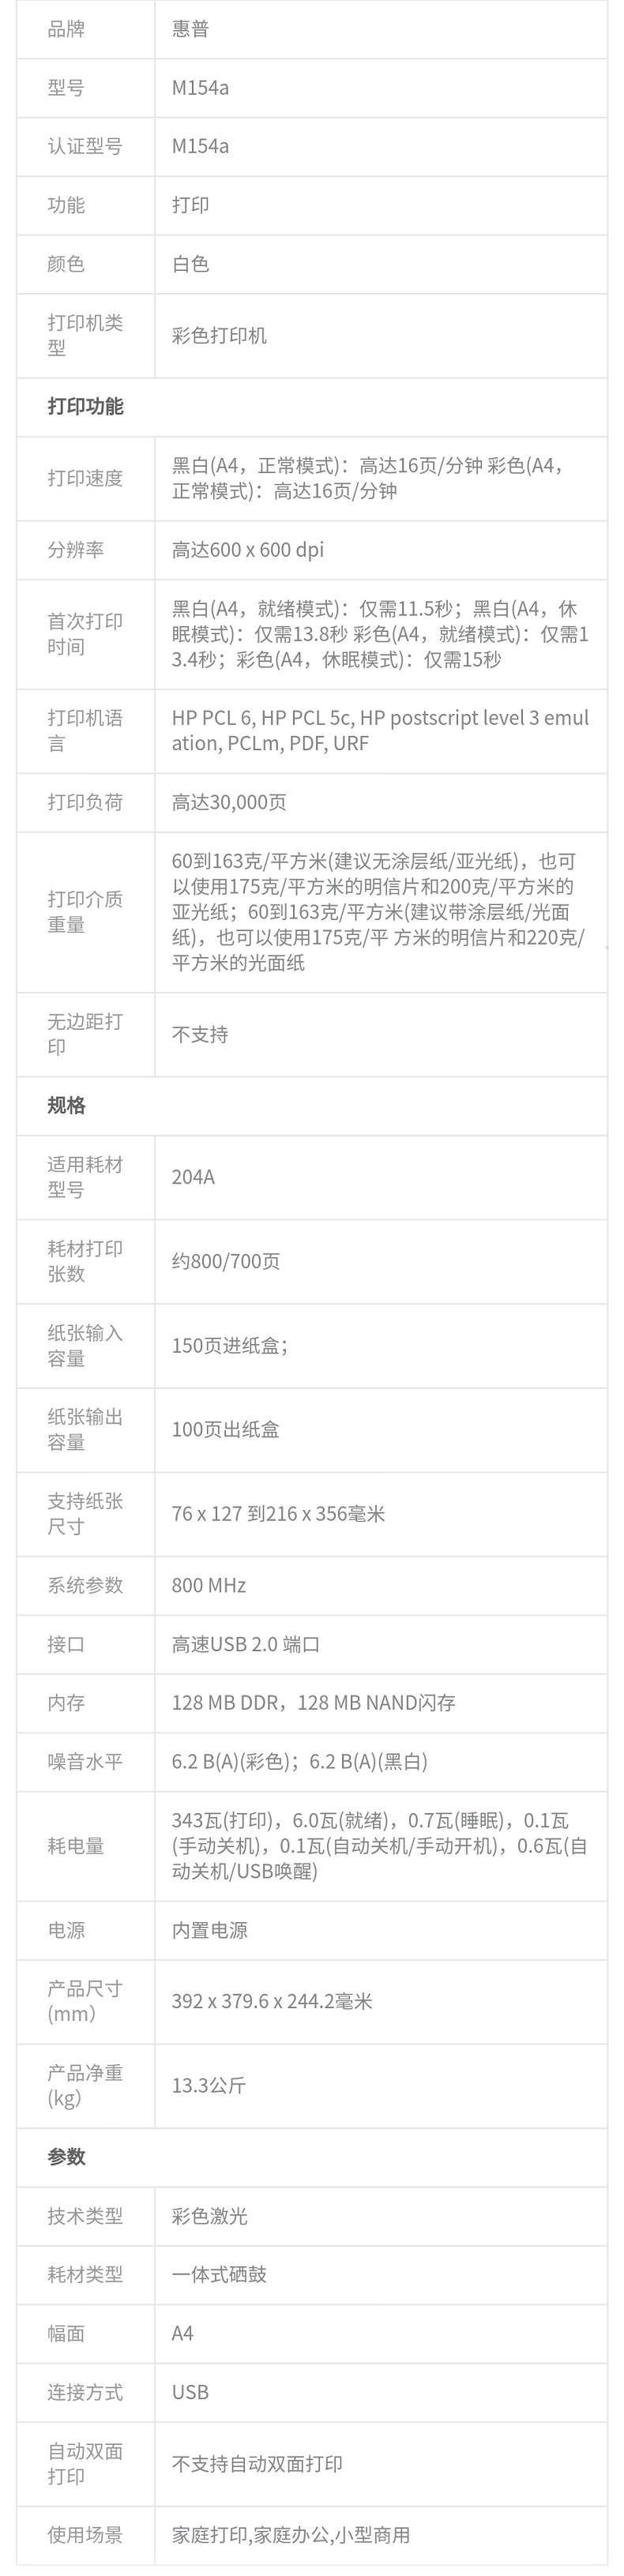This screenshot has height=2576, width=624.
Task: Click the brand value 惠普
Action: (190, 29)
